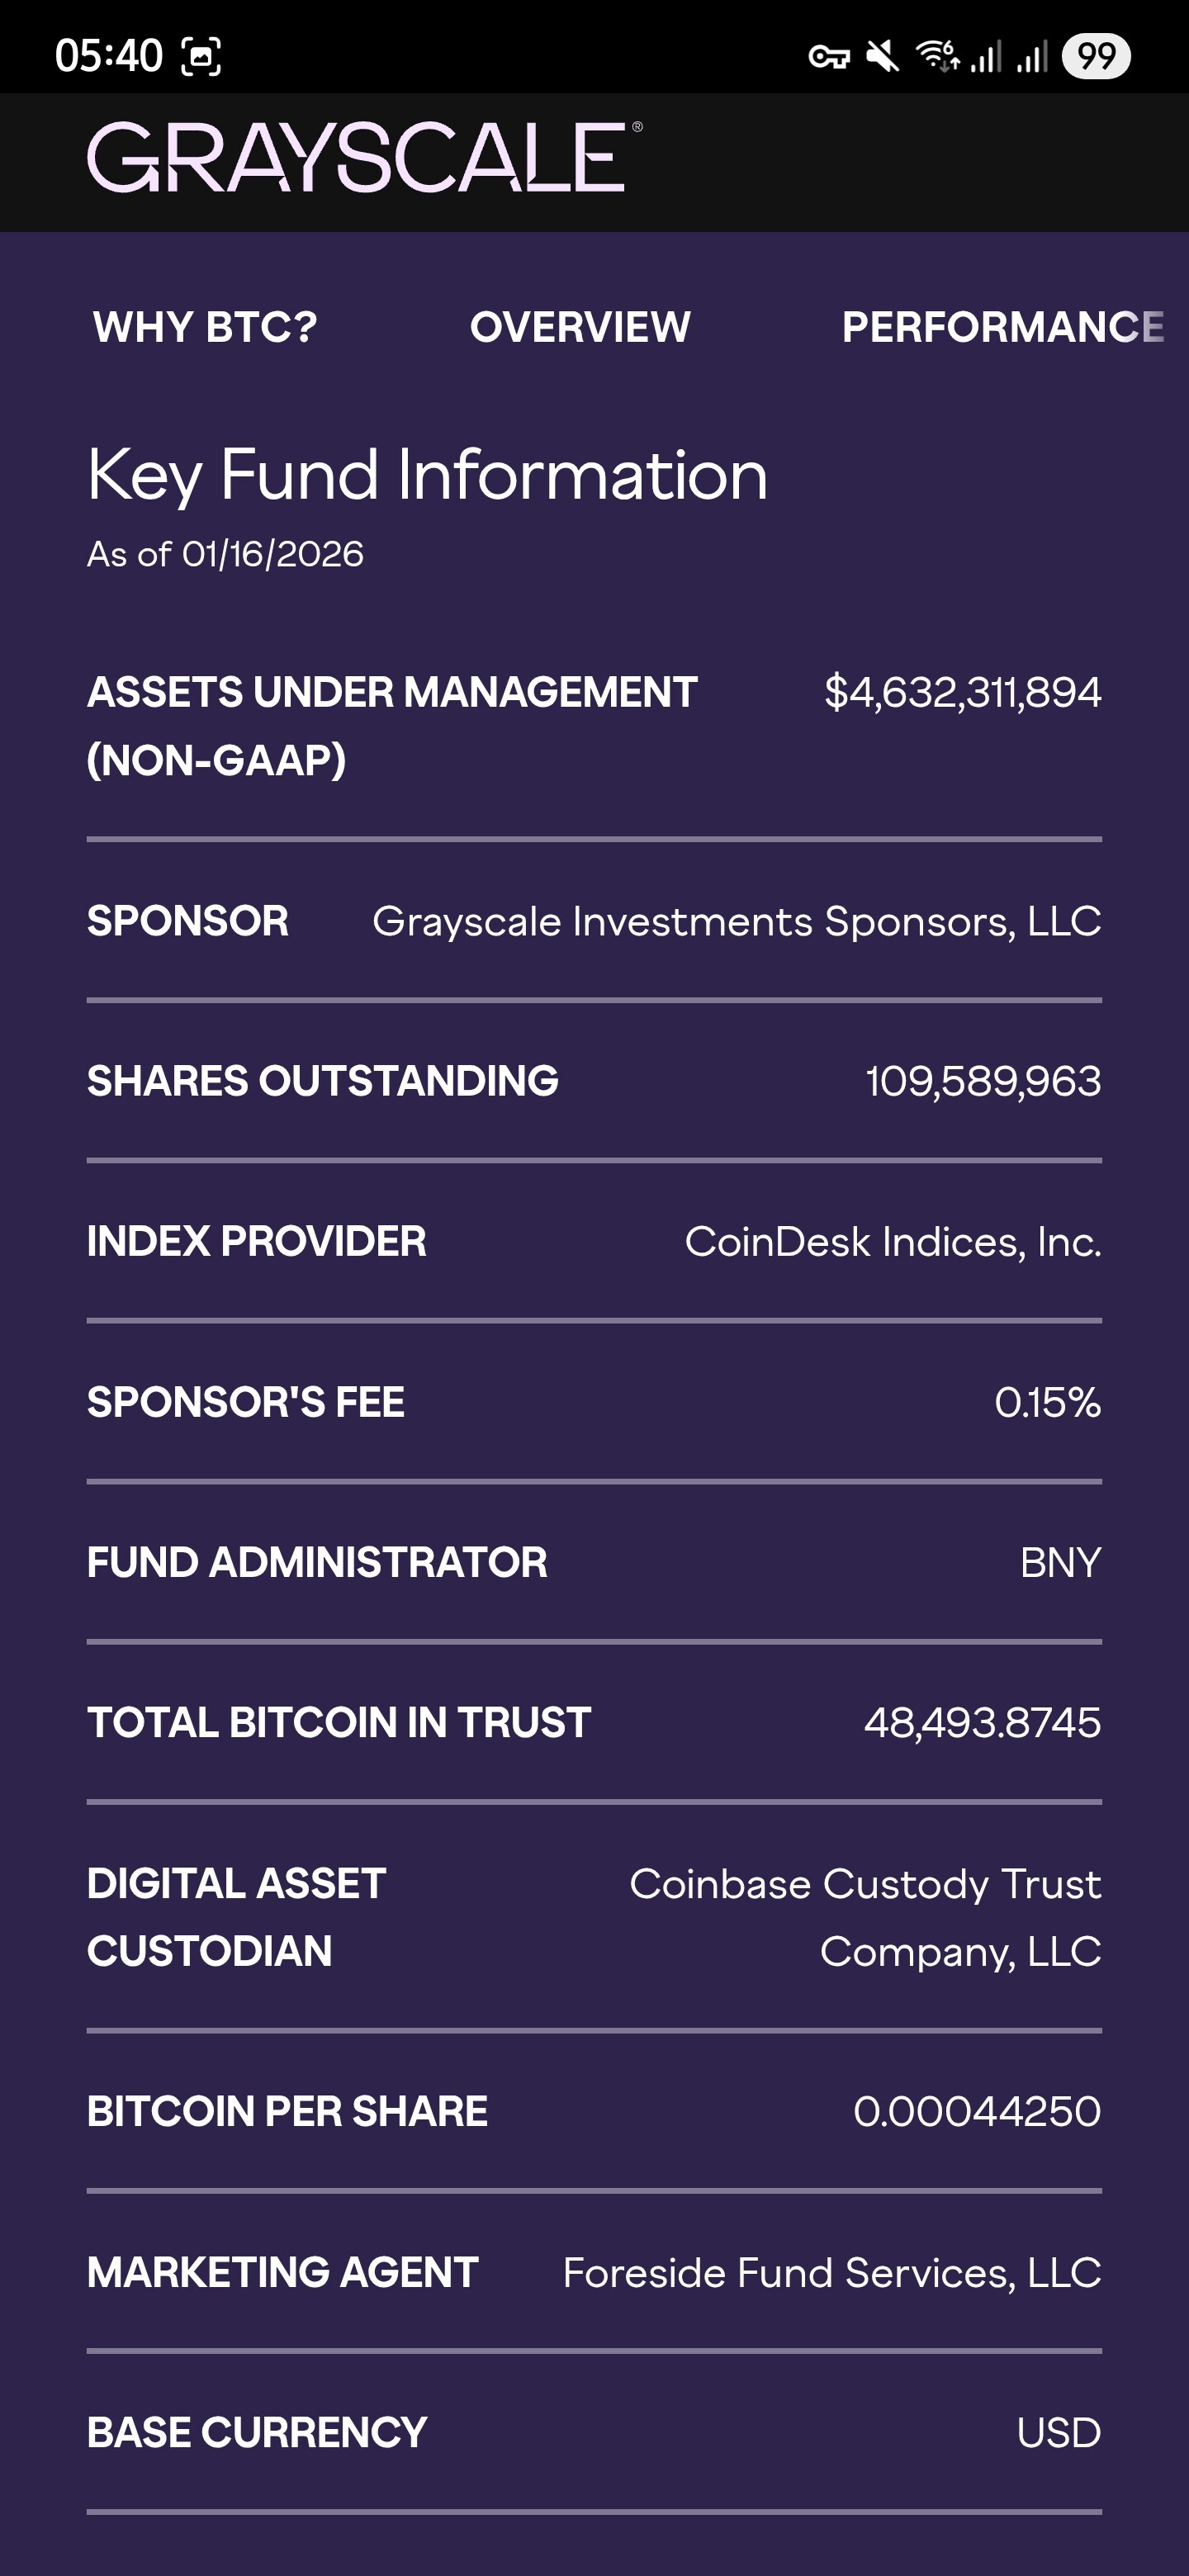Screen dimensions: 1189x2576
Task: Tap Coinbase Custody Trust Company custodian name
Action: point(865,1917)
